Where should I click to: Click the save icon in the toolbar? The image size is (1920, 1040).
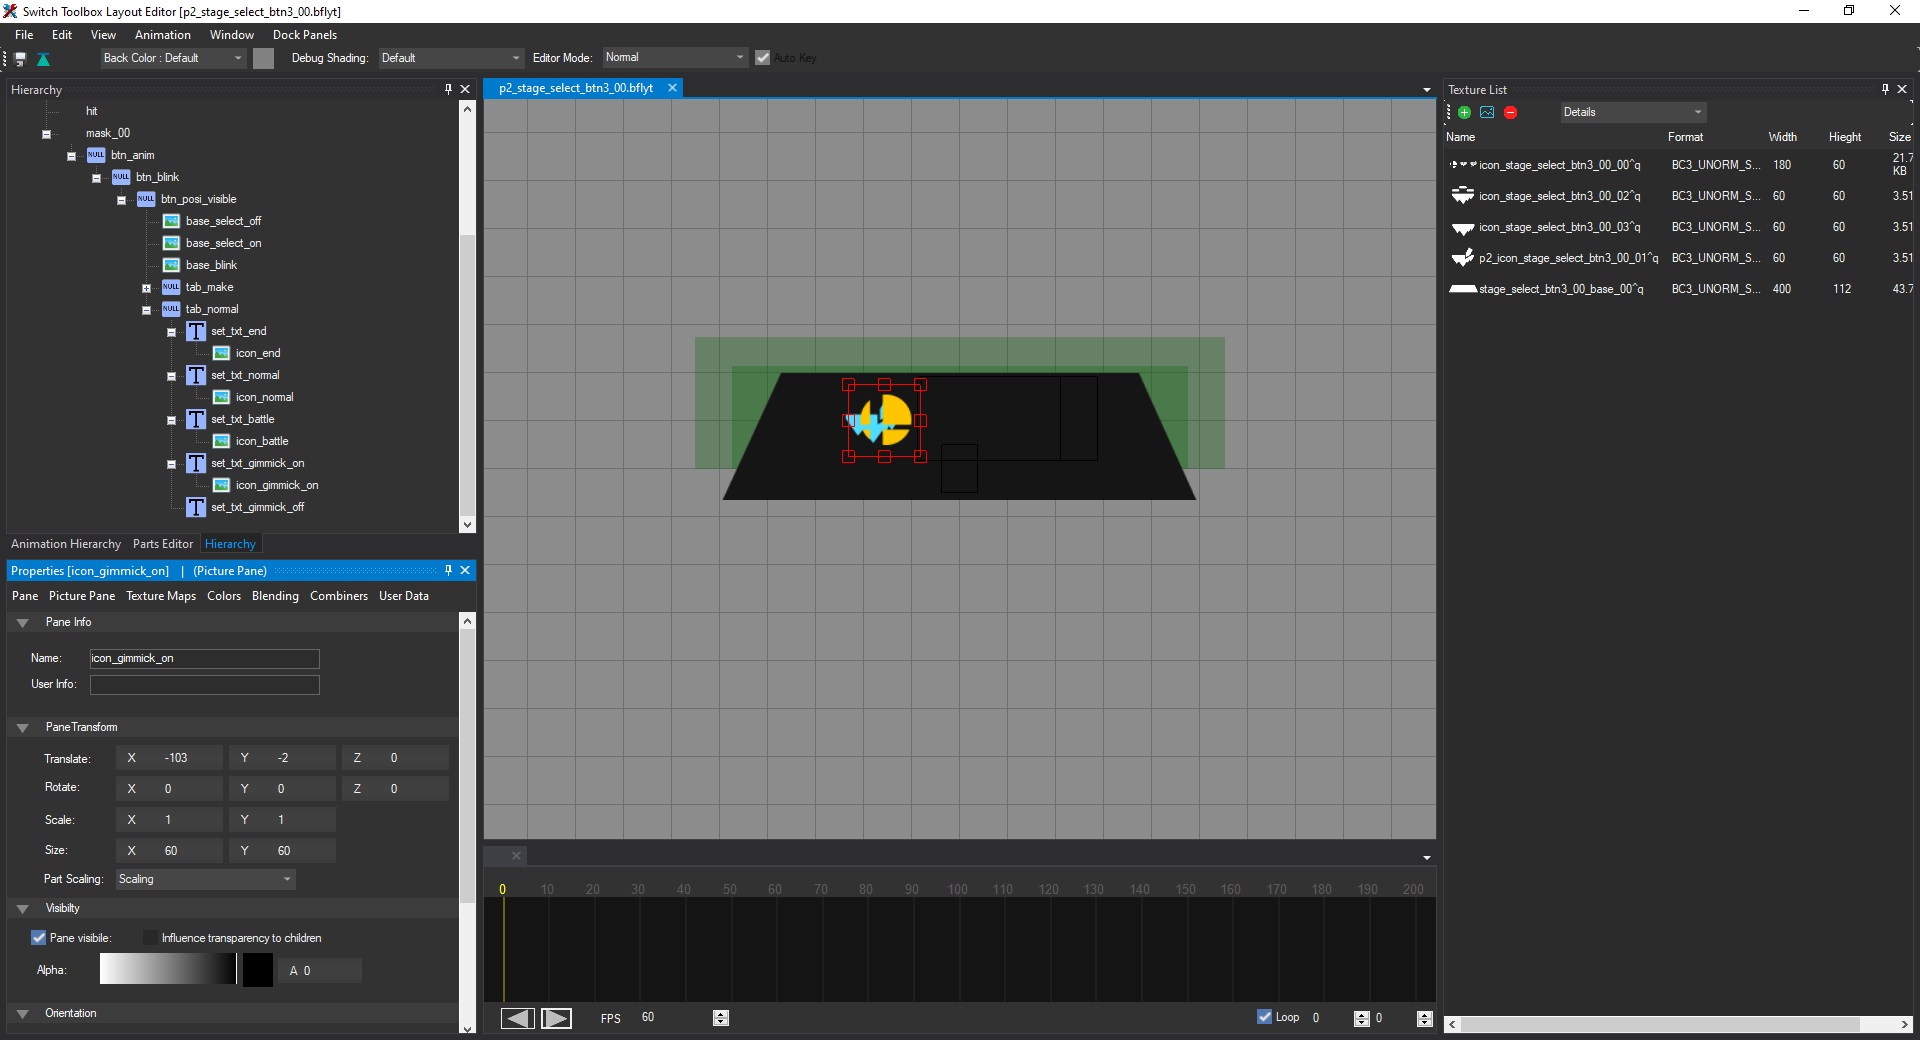(20, 59)
